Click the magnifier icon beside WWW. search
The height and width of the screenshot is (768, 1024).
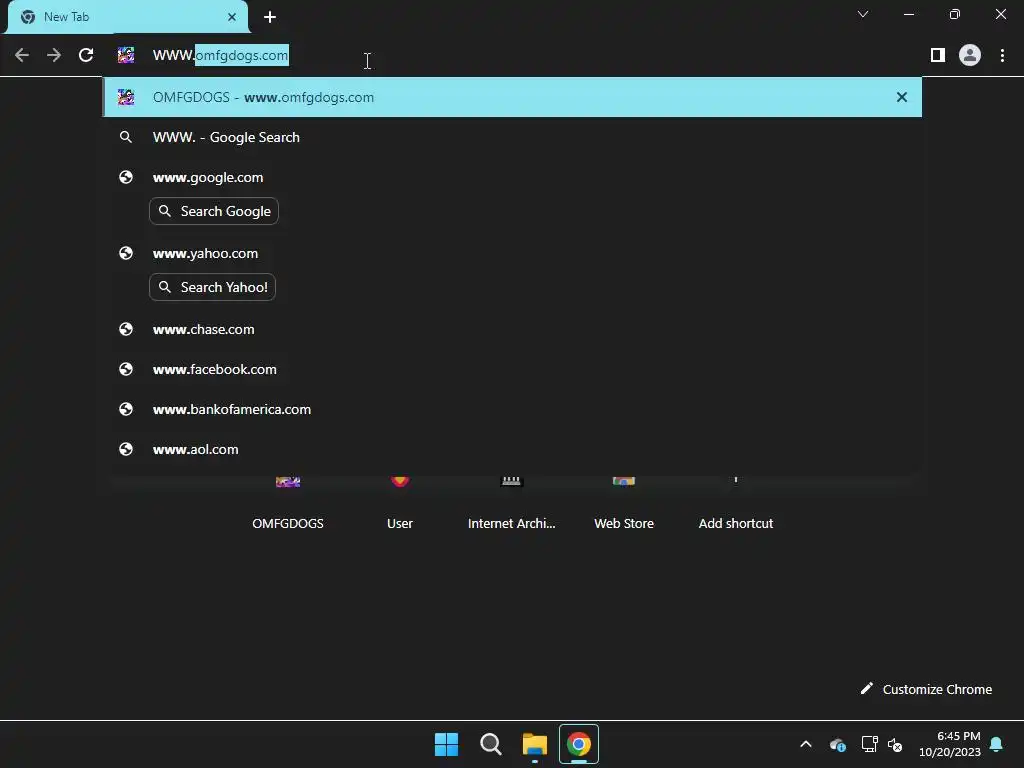coord(126,137)
